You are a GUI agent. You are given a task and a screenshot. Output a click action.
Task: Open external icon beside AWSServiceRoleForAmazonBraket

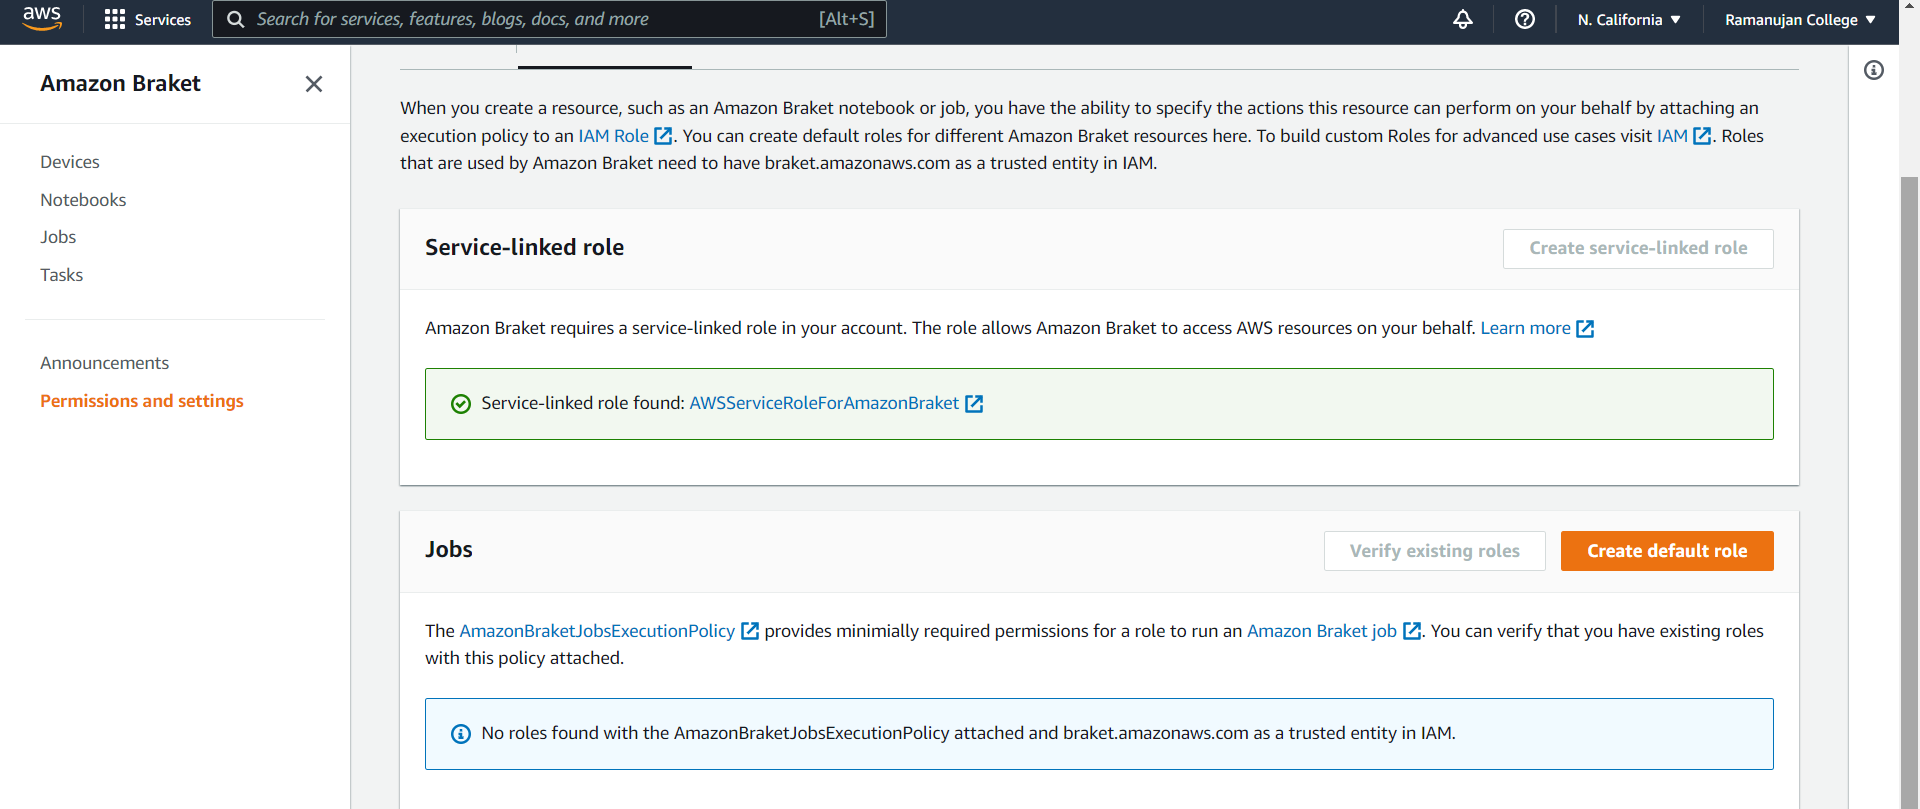click(x=974, y=404)
